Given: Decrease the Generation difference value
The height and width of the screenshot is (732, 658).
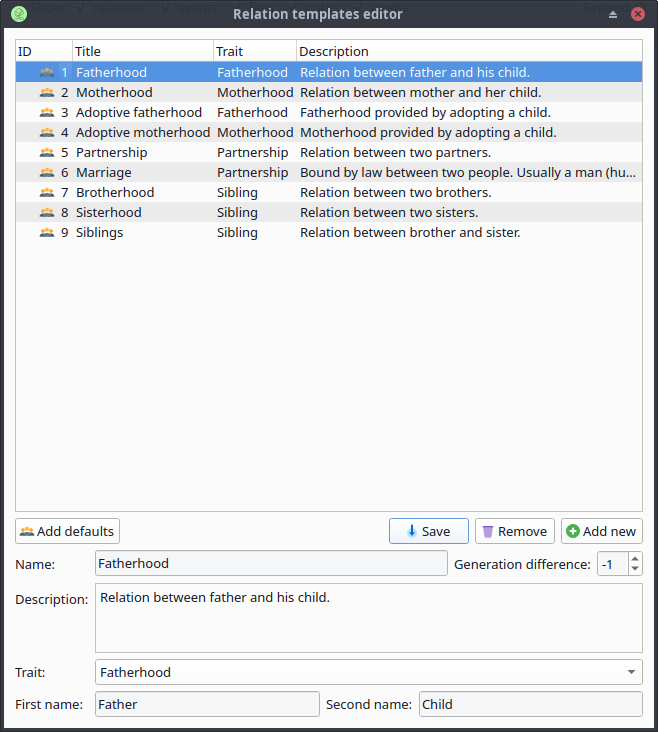Looking at the screenshot, I should [x=635, y=569].
